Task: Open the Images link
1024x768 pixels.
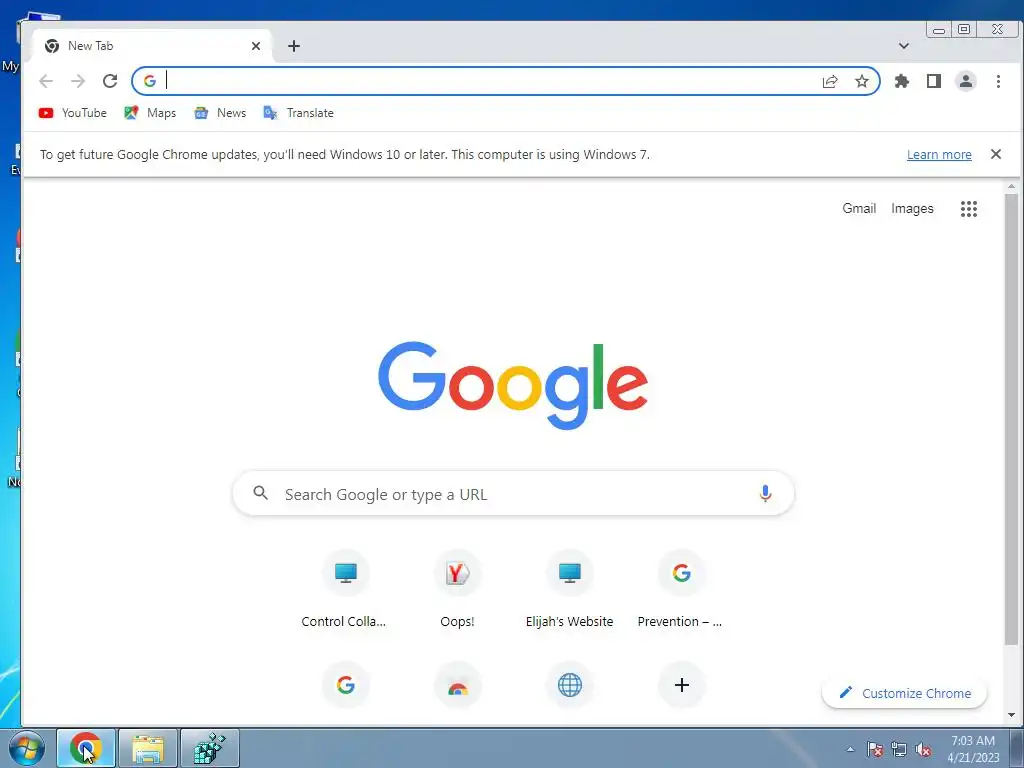Action: pos(912,208)
